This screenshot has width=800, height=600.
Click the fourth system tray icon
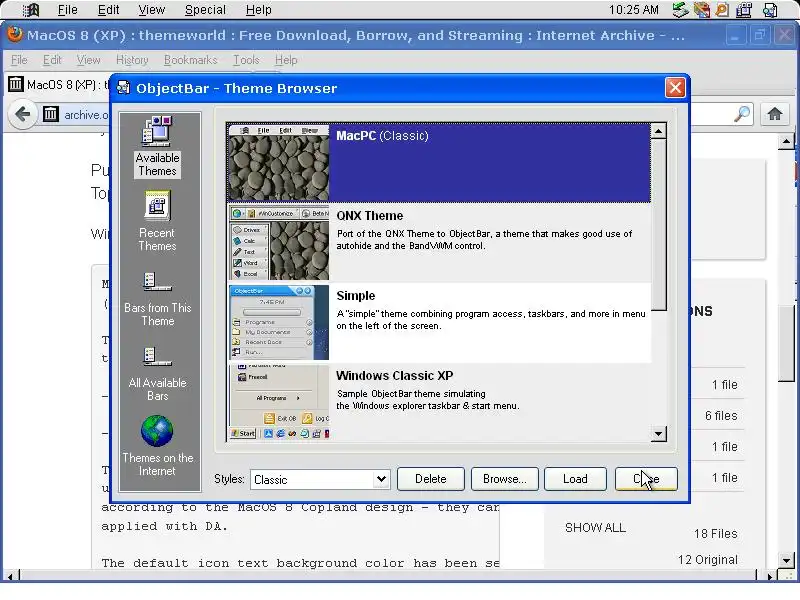(x=744, y=10)
